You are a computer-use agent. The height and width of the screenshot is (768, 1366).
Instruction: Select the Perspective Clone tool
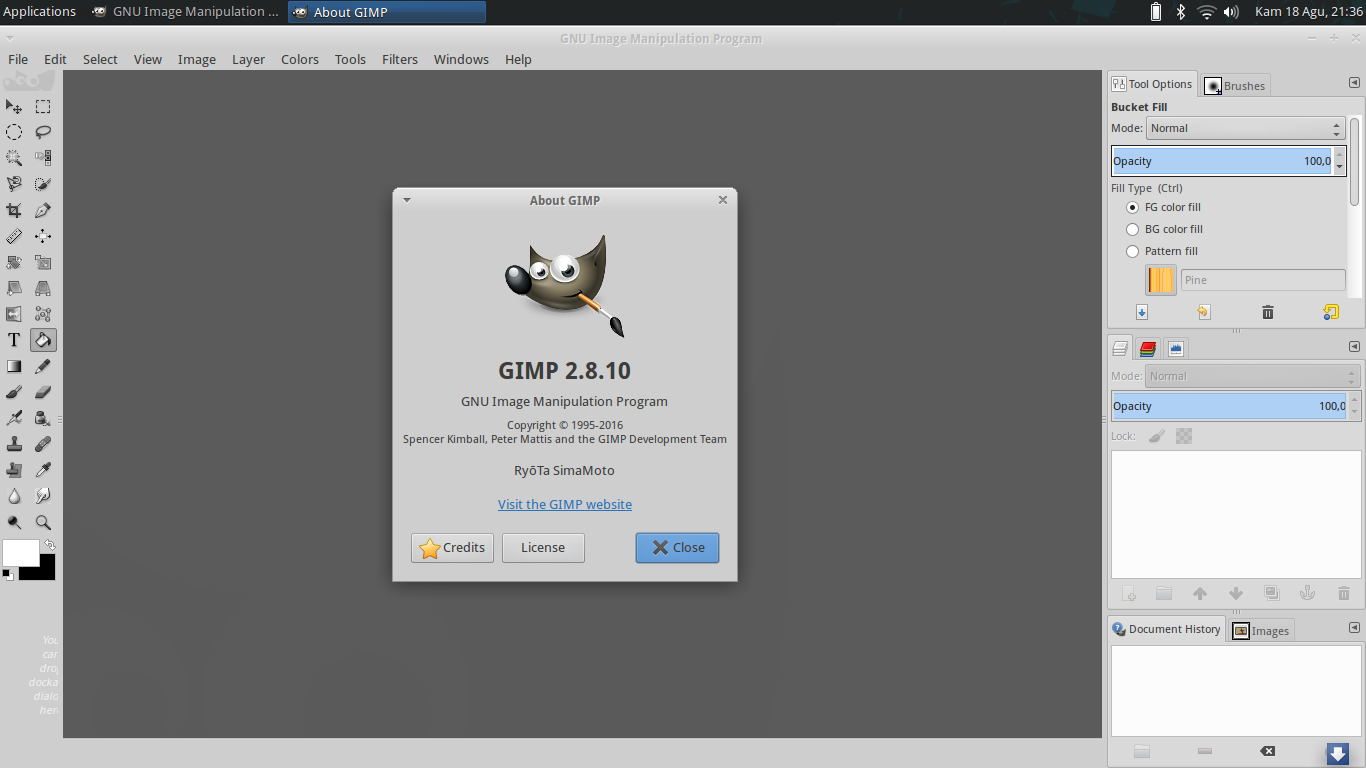coord(14,470)
